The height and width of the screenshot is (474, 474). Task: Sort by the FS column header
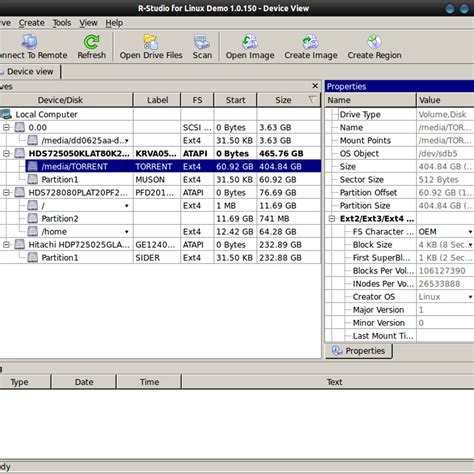click(x=197, y=100)
